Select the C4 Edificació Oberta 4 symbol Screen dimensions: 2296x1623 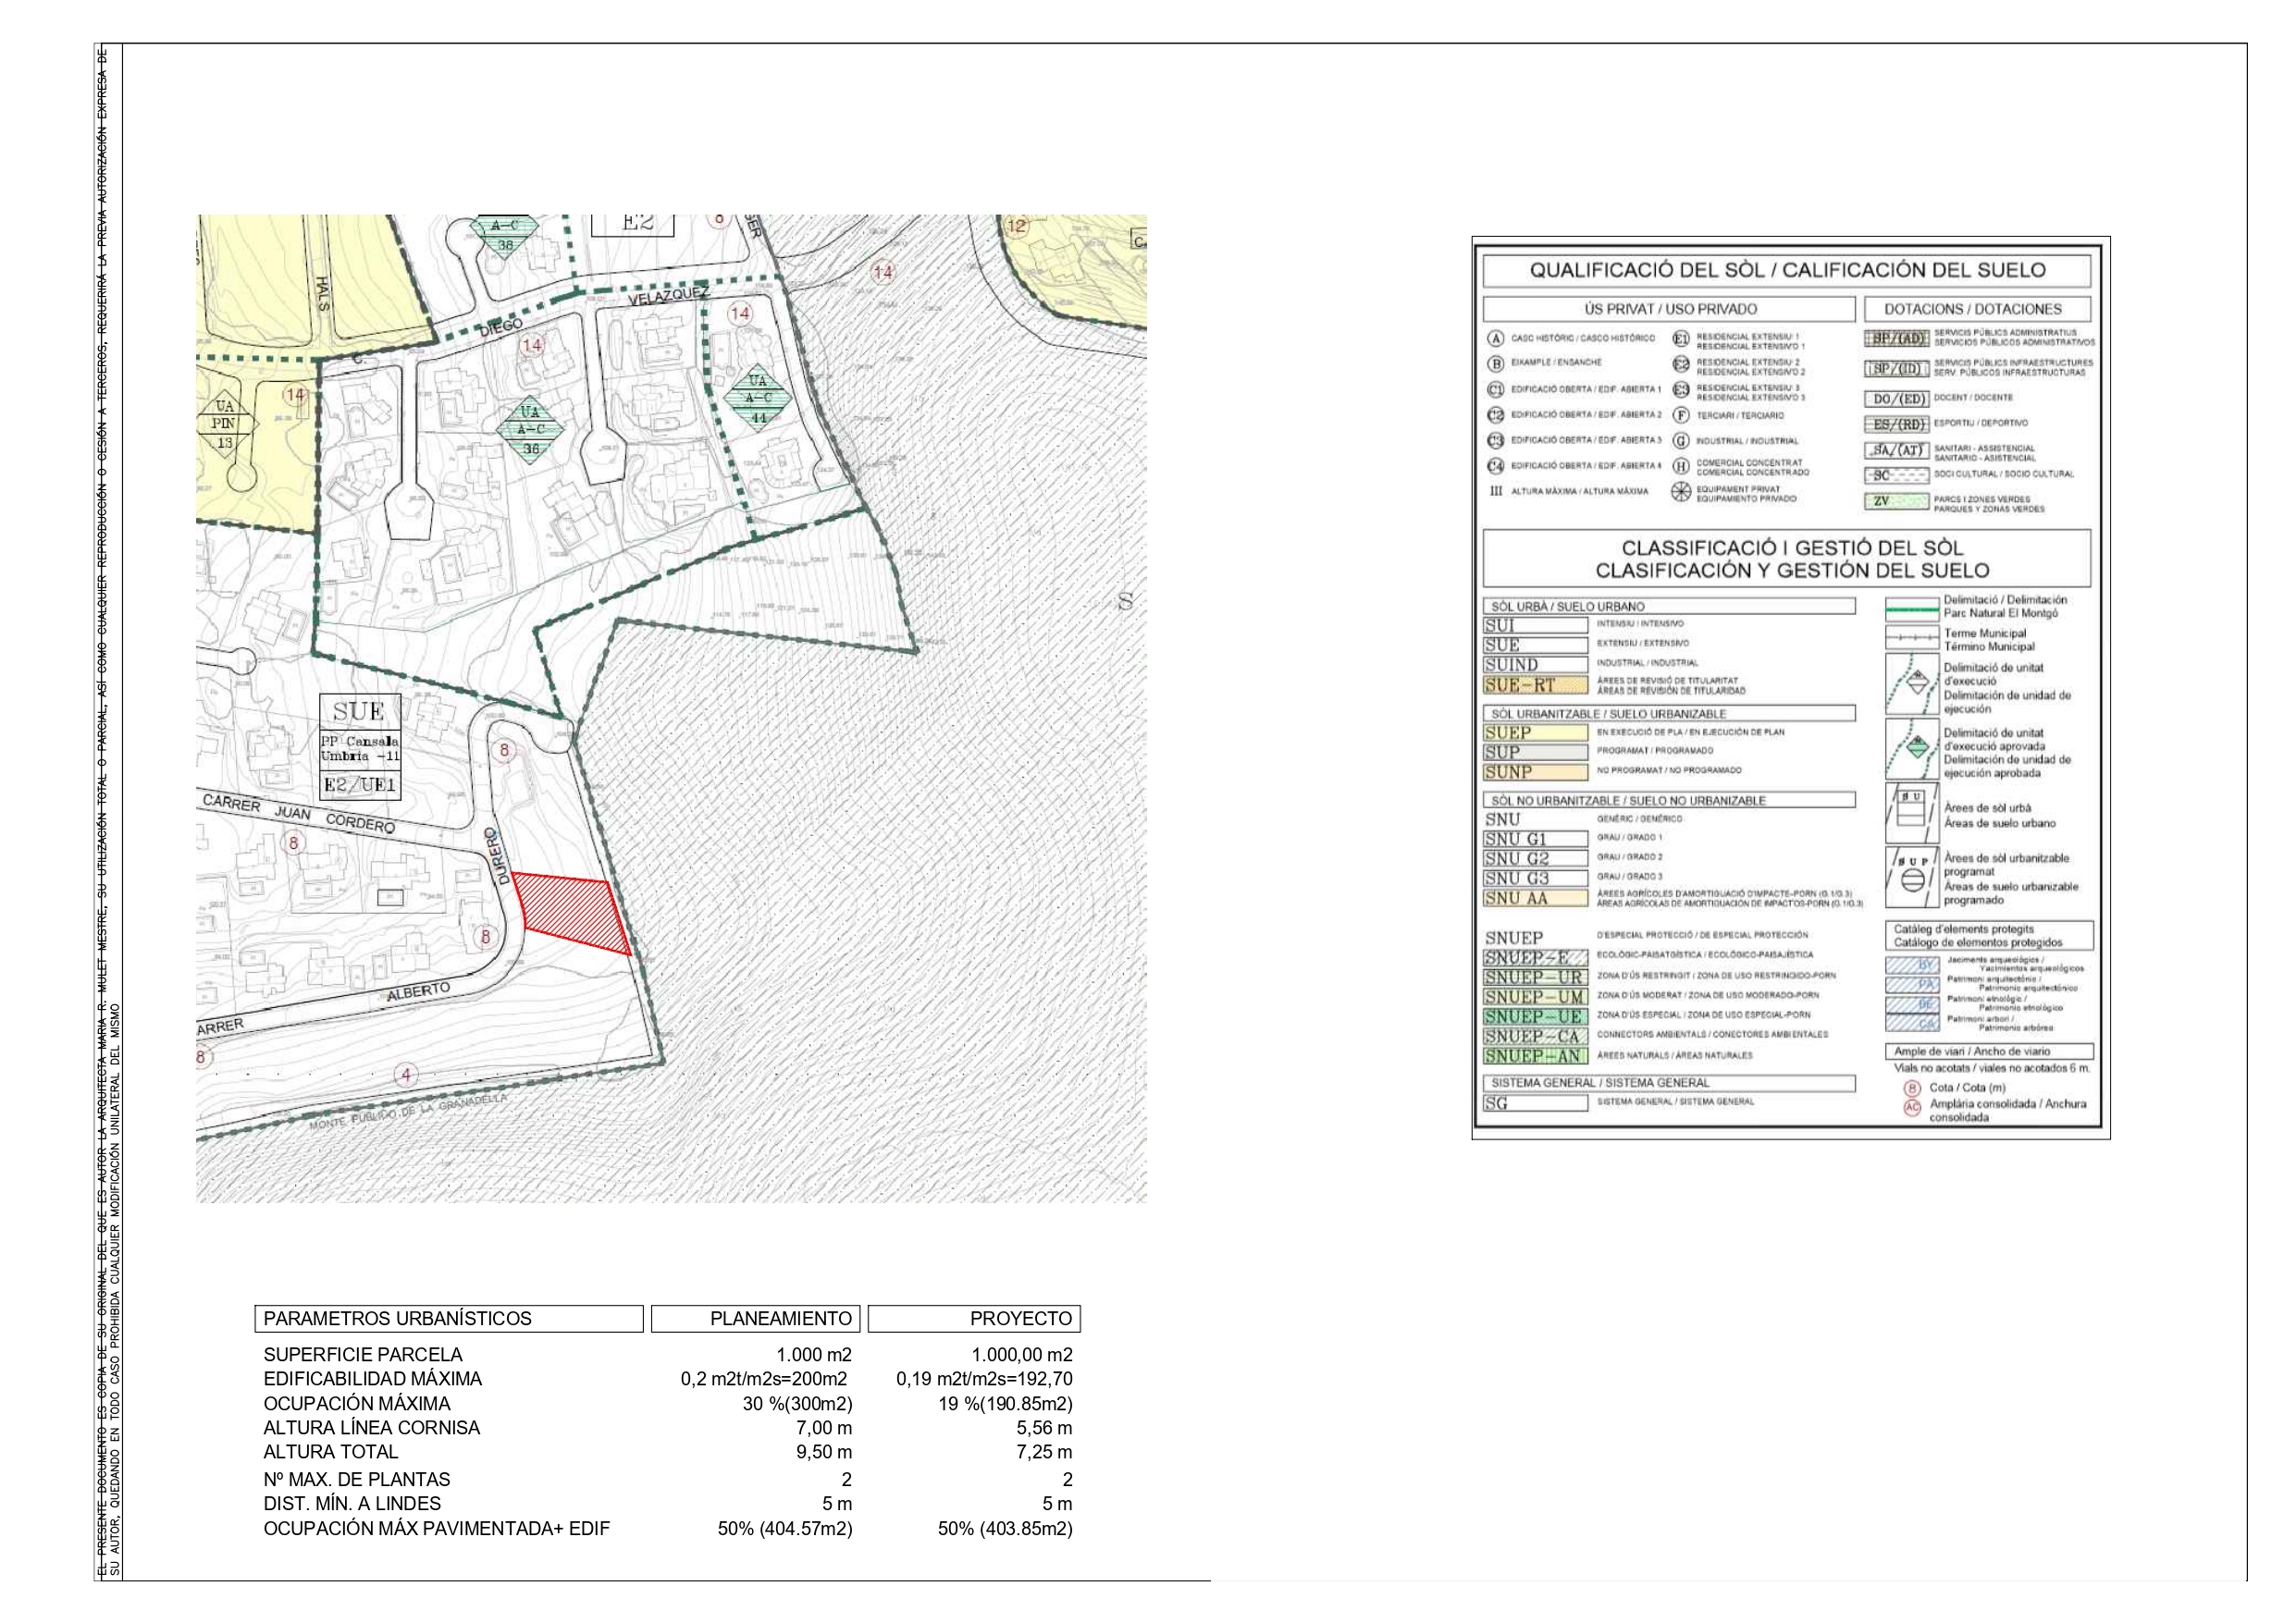(x=1496, y=466)
